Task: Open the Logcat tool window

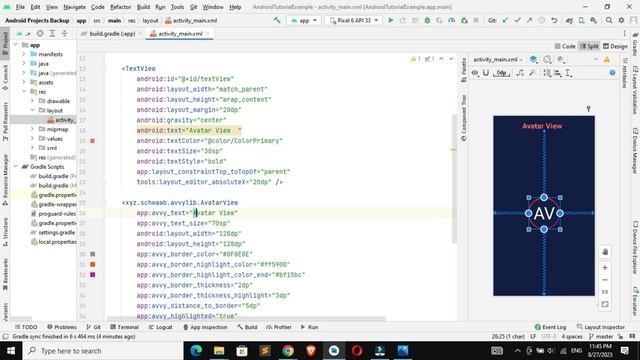Action: [160, 327]
